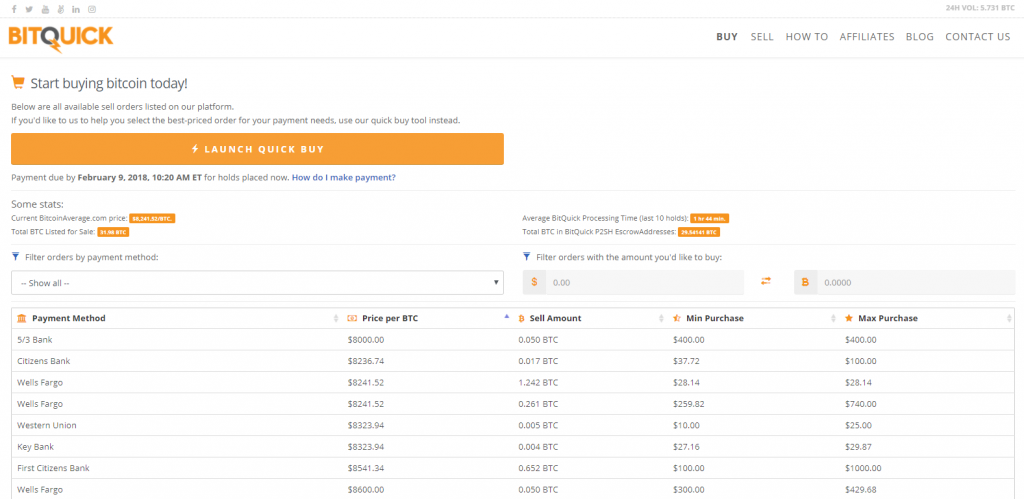Open the Instagram icon
1024x499 pixels.
92,9
